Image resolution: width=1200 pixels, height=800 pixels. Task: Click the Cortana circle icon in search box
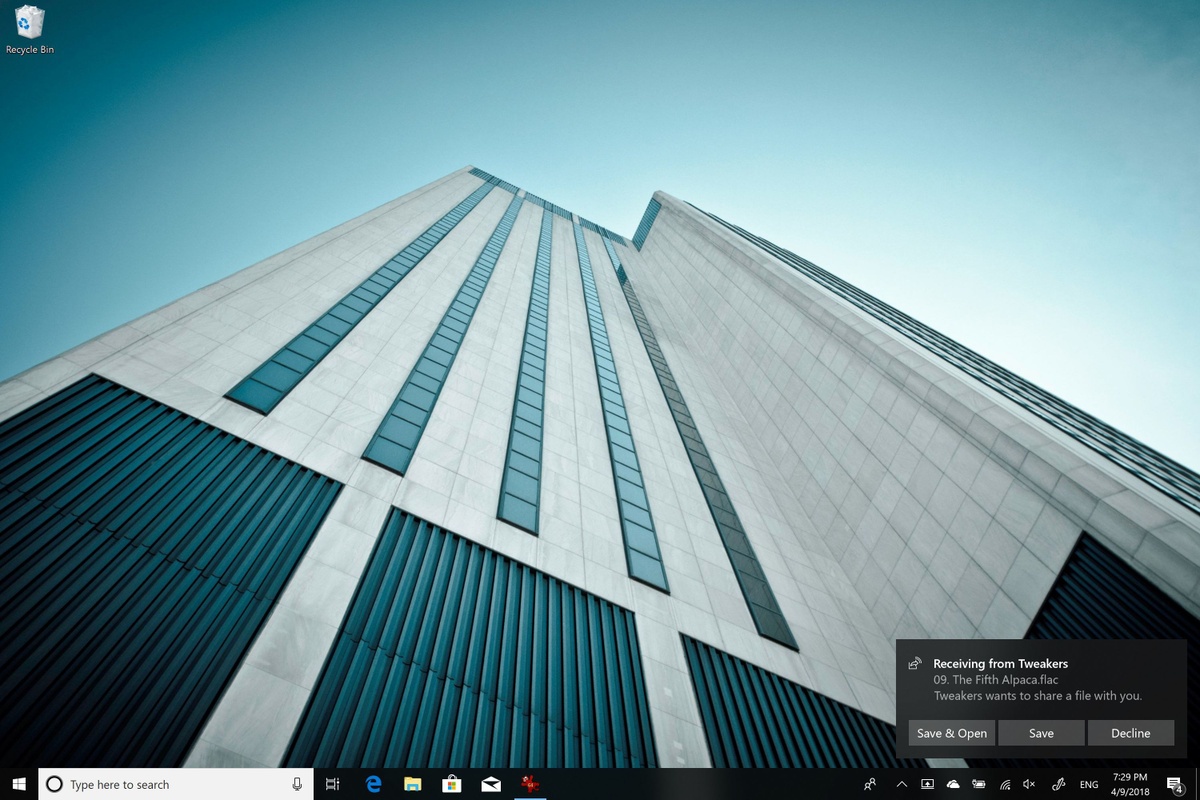point(55,785)
